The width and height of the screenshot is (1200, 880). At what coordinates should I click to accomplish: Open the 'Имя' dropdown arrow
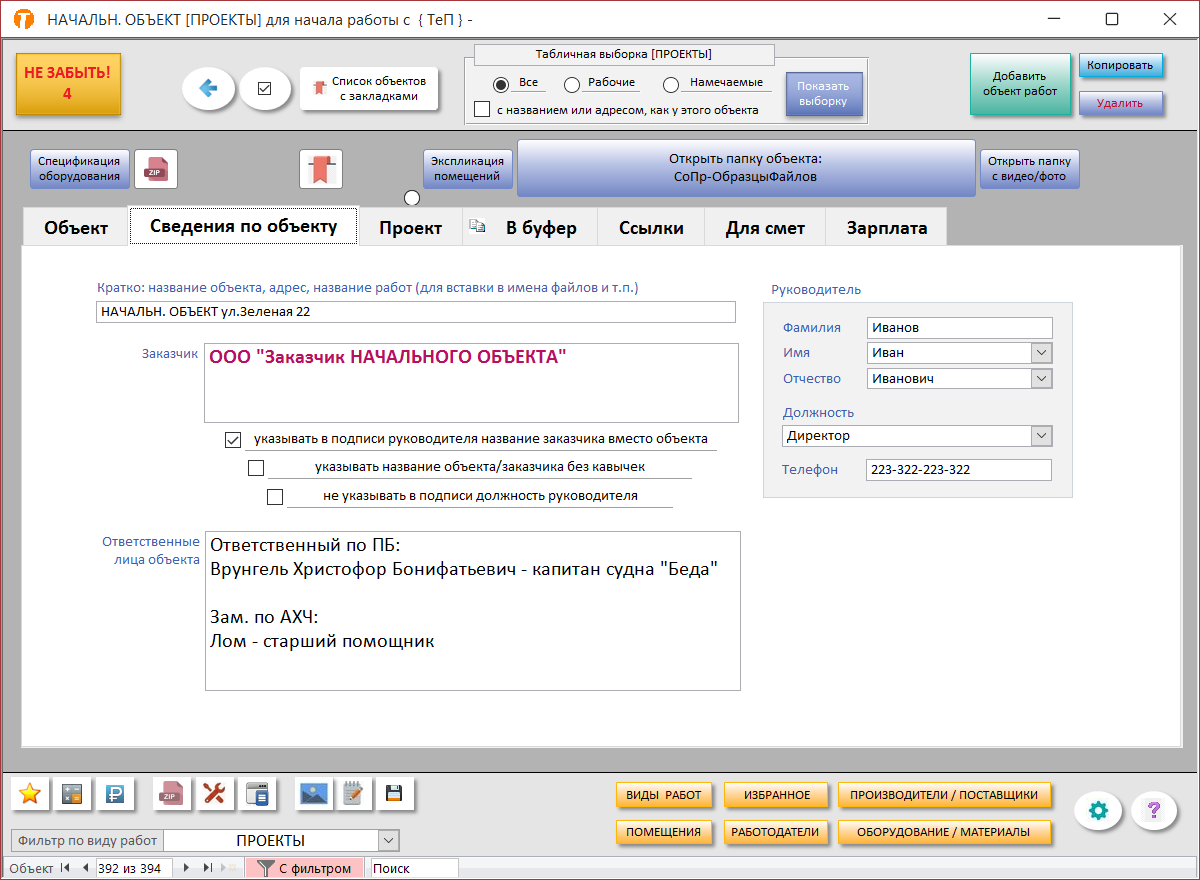(x=1041, y=353)
